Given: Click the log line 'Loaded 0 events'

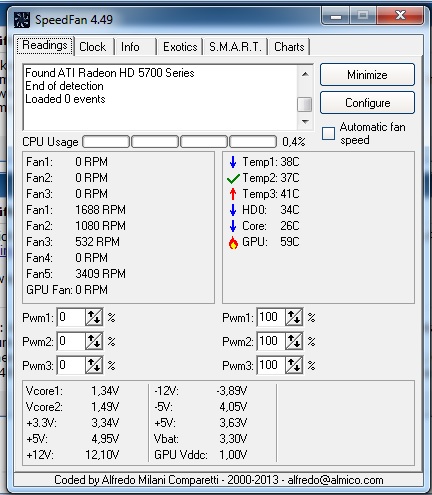Looking at the screenshot, I should click(65, 99).
